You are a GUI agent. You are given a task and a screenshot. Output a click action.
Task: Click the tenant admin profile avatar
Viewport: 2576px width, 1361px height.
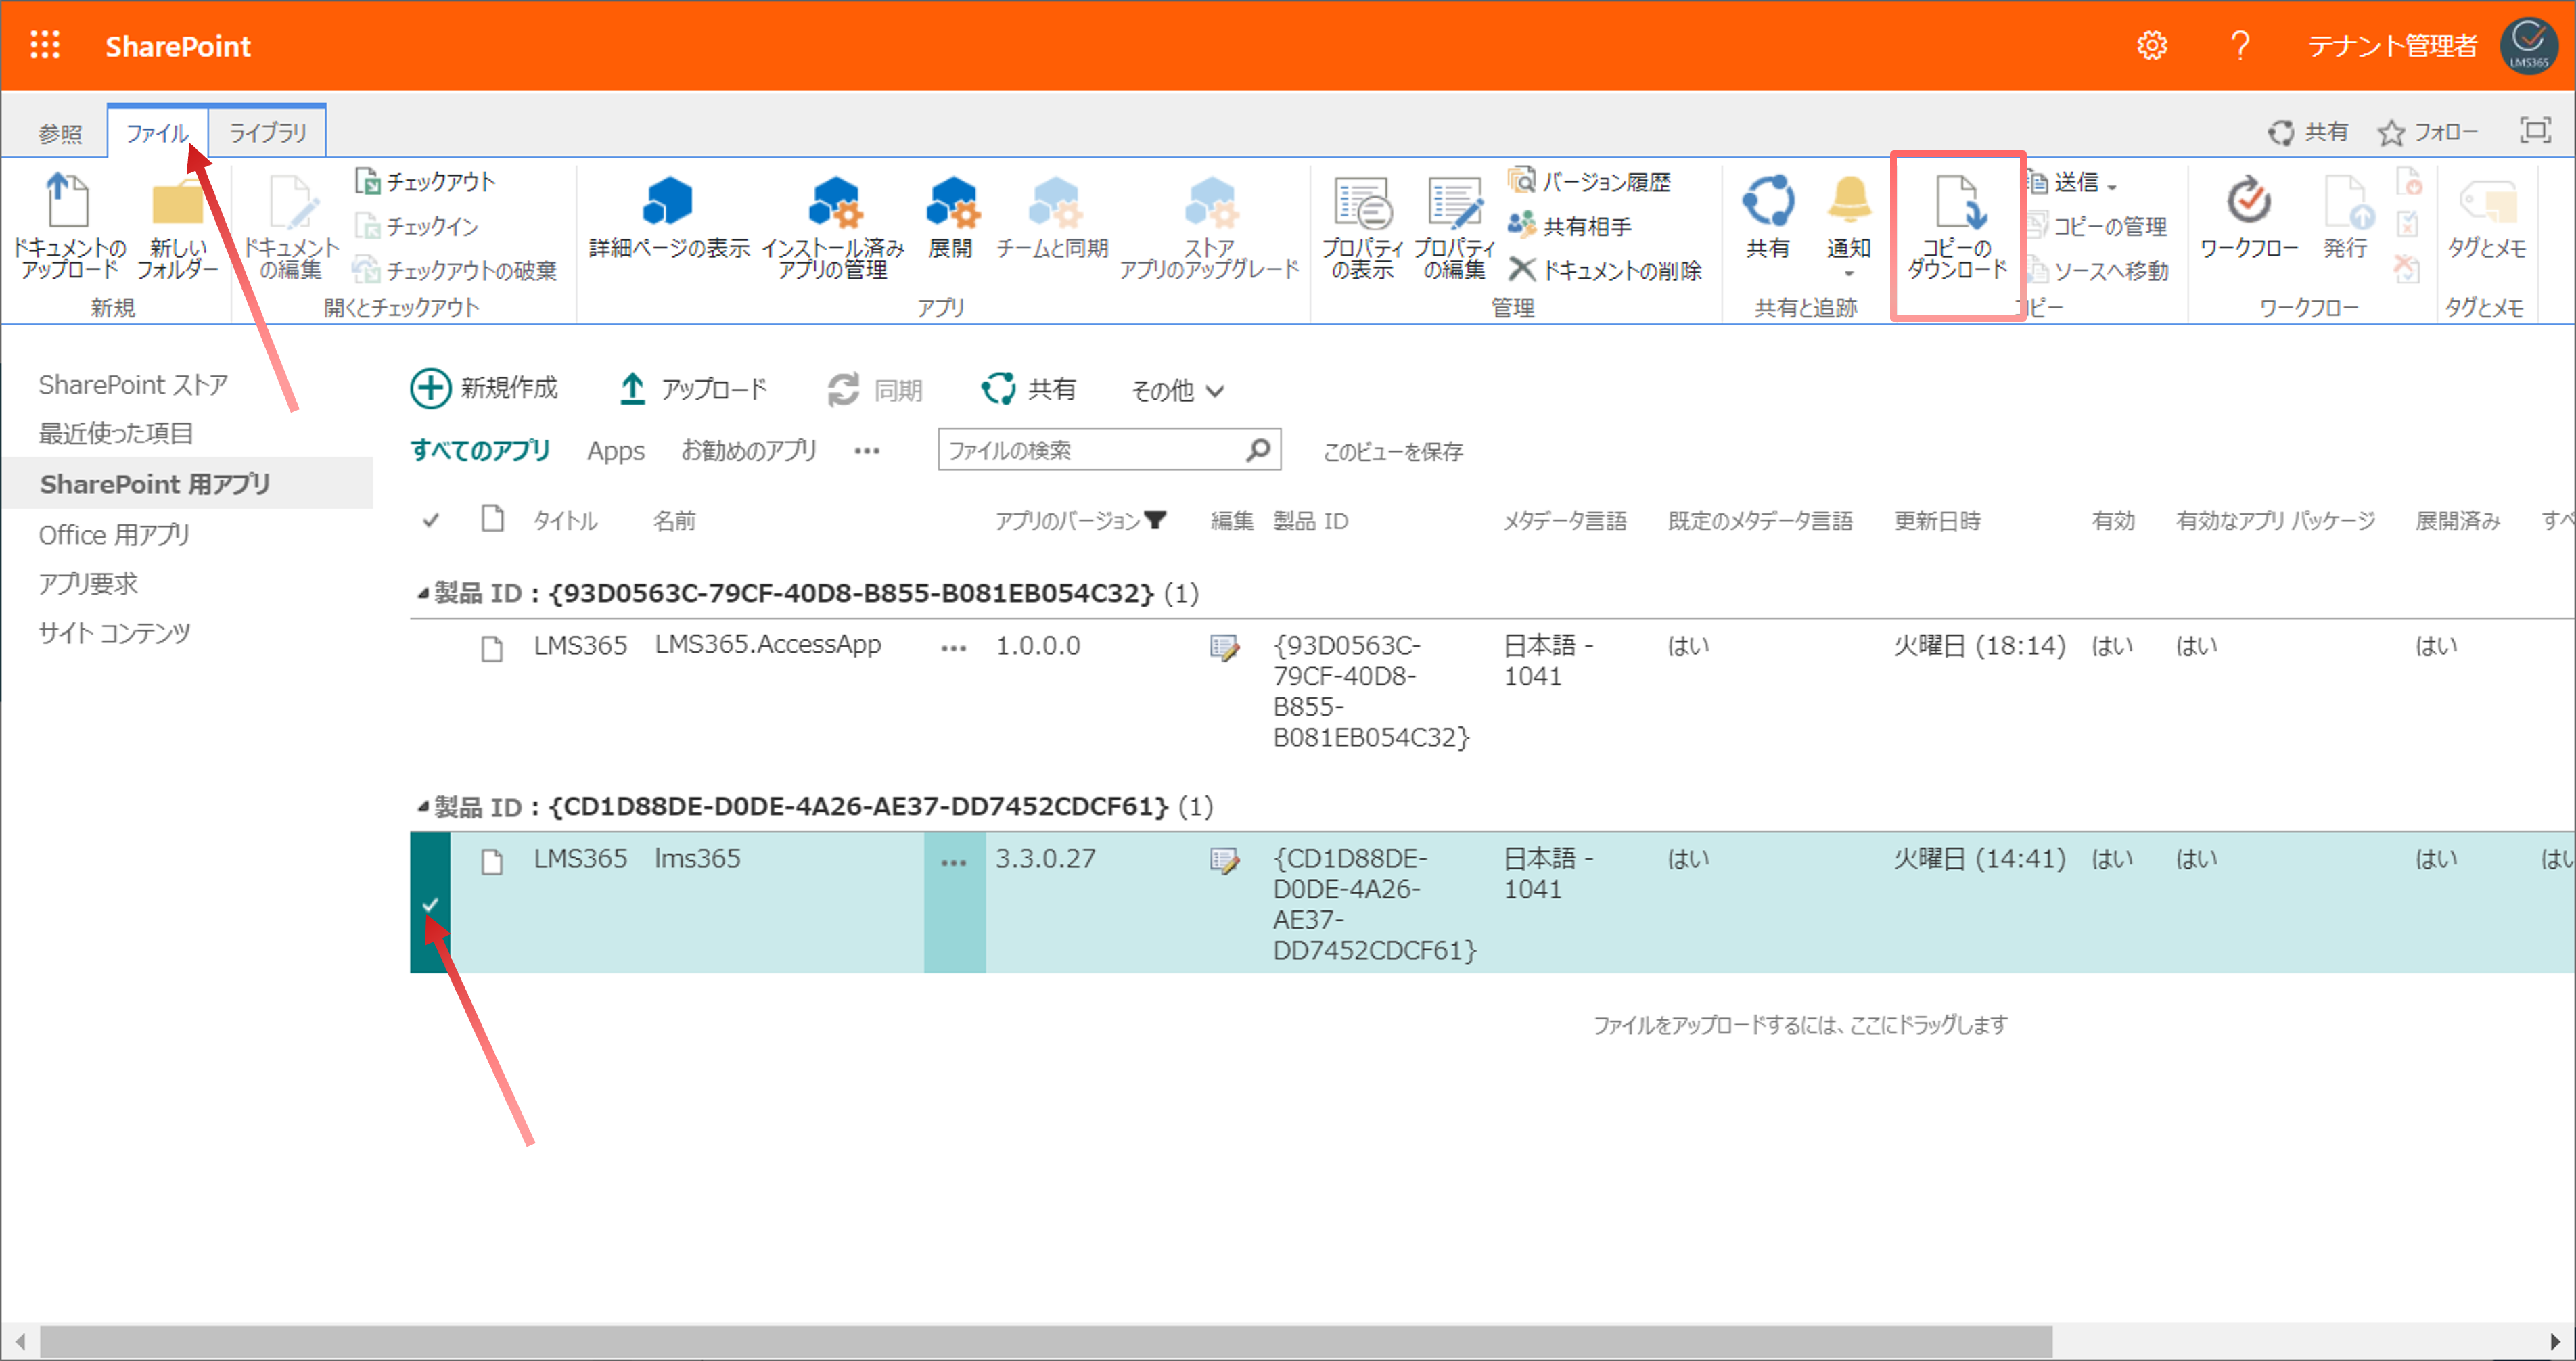click(x=2528, y=45)
